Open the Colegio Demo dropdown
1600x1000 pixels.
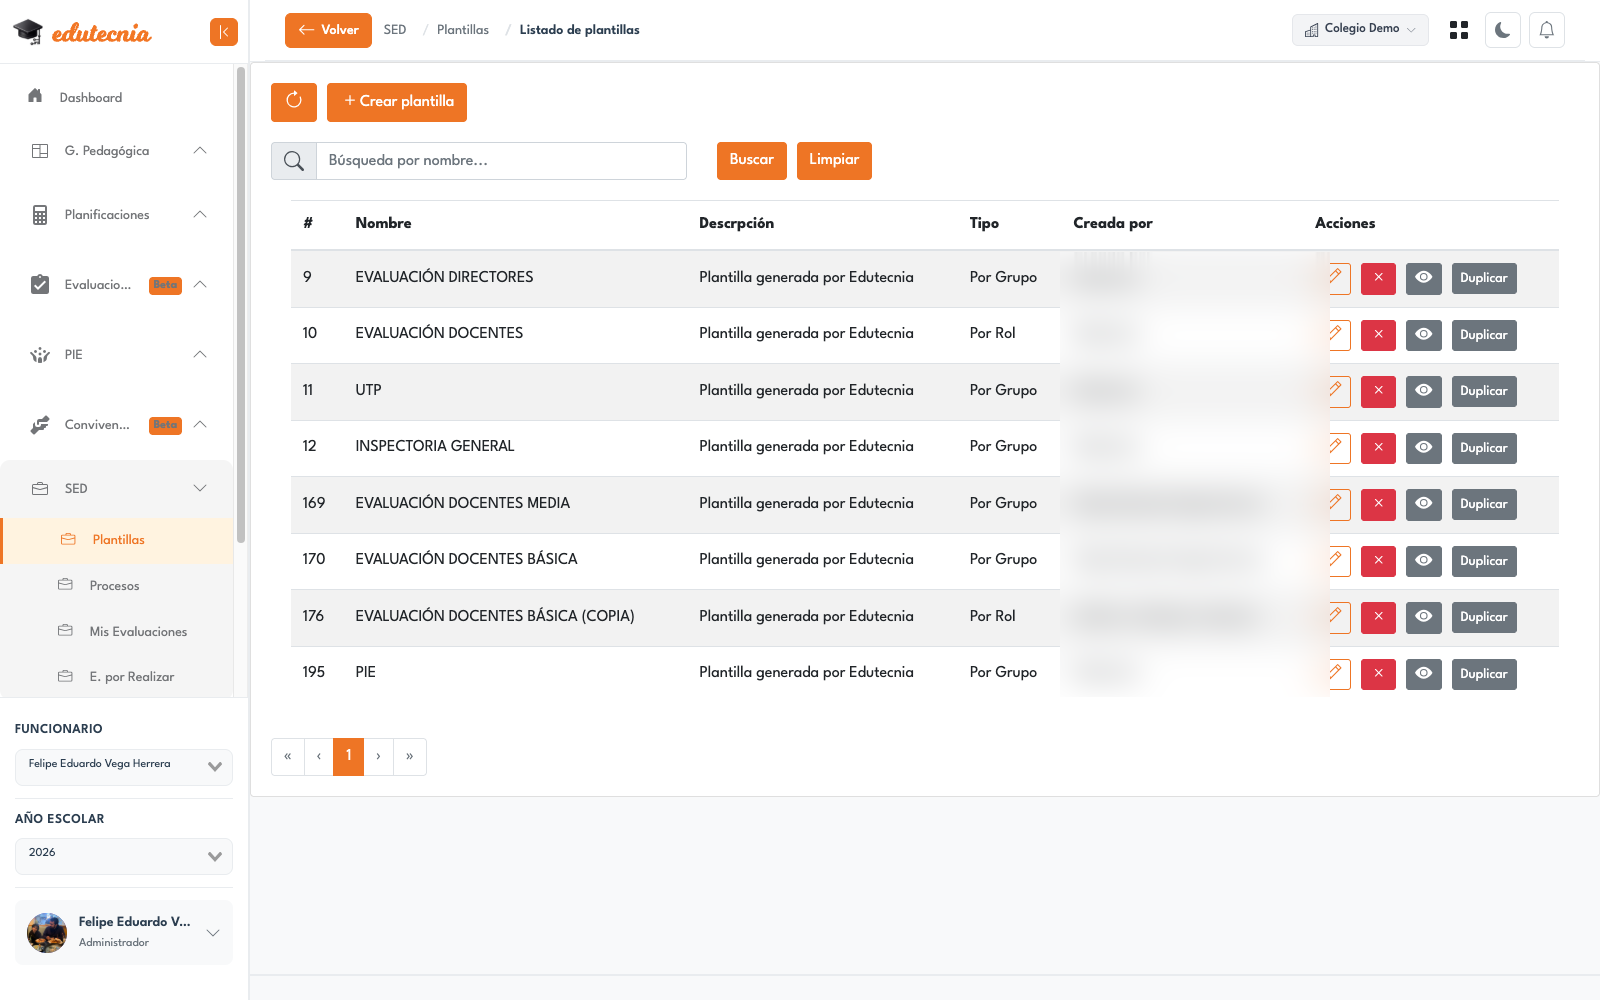pos(1360,30)
